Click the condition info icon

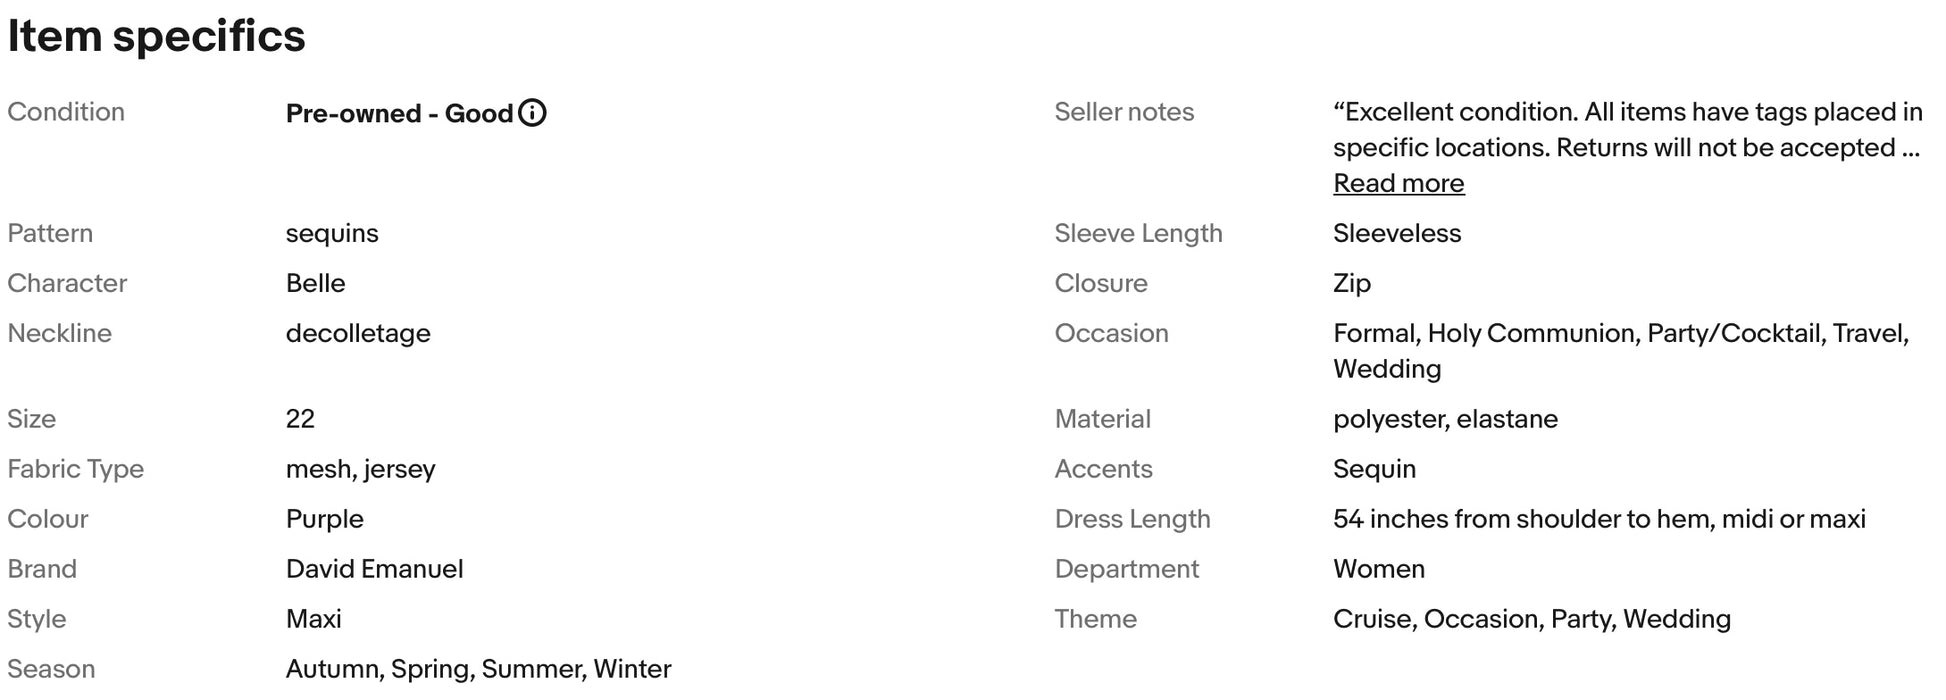[533, 113]
